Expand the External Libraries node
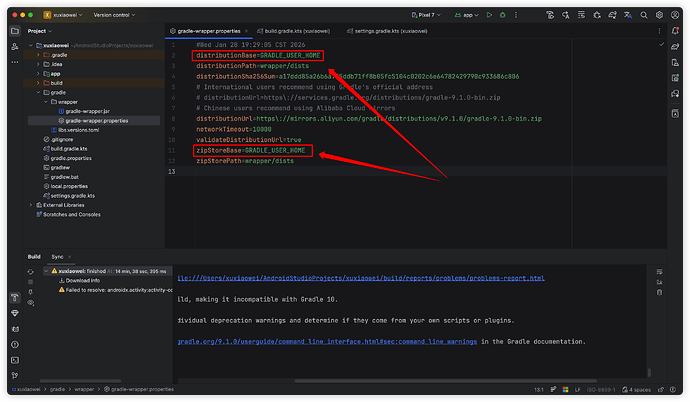 (30, 205)
